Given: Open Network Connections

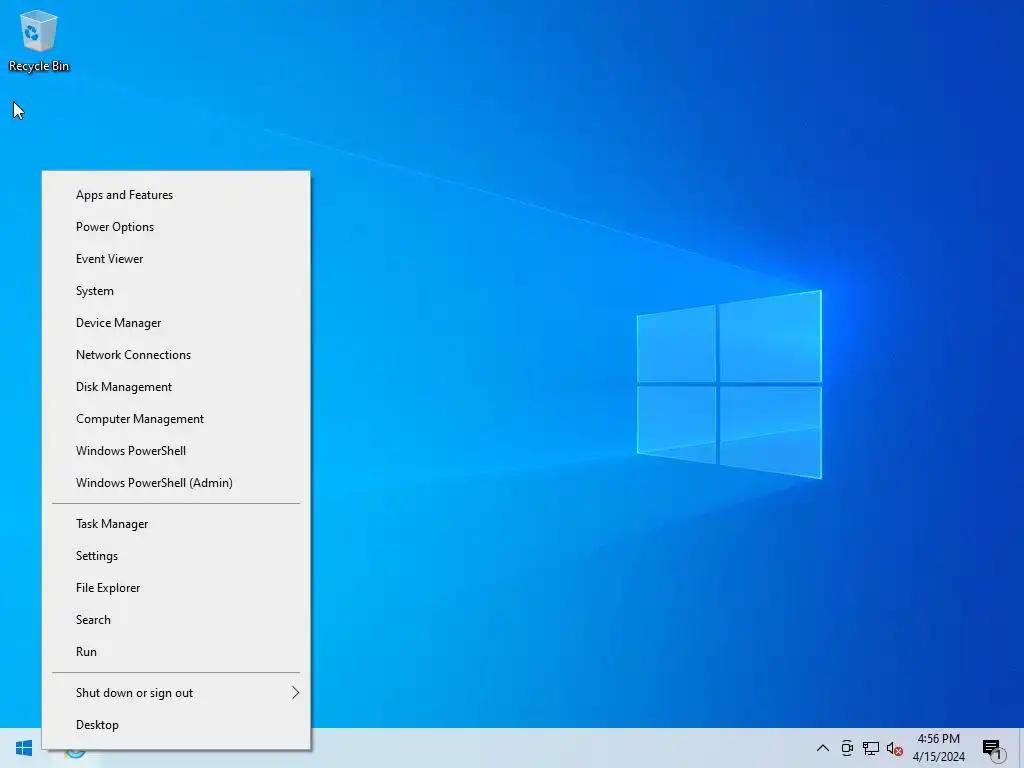Looking at the screenshot, I should coord(176,355).
